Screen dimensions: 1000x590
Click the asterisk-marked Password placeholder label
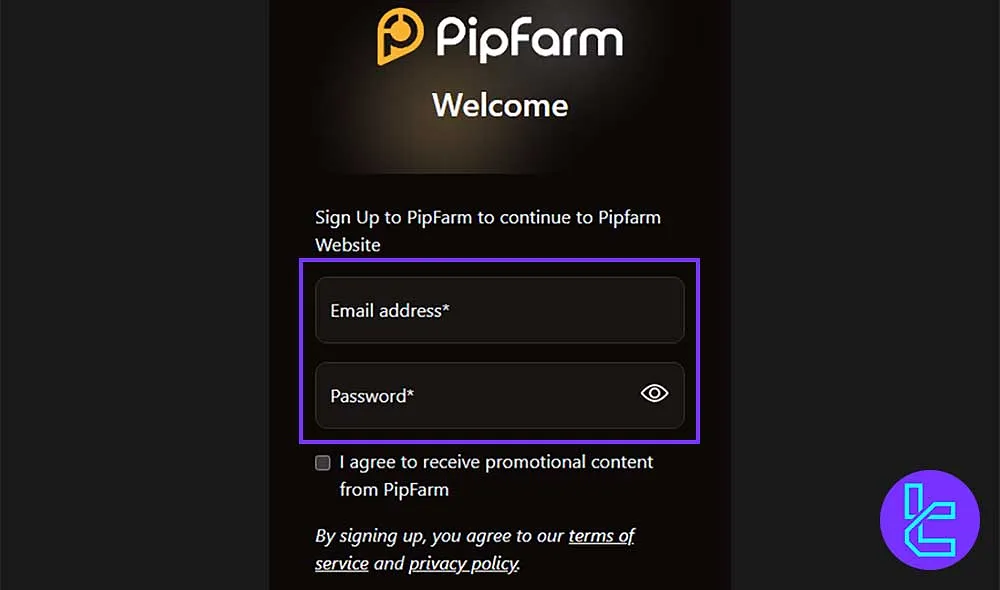(371, 396)
